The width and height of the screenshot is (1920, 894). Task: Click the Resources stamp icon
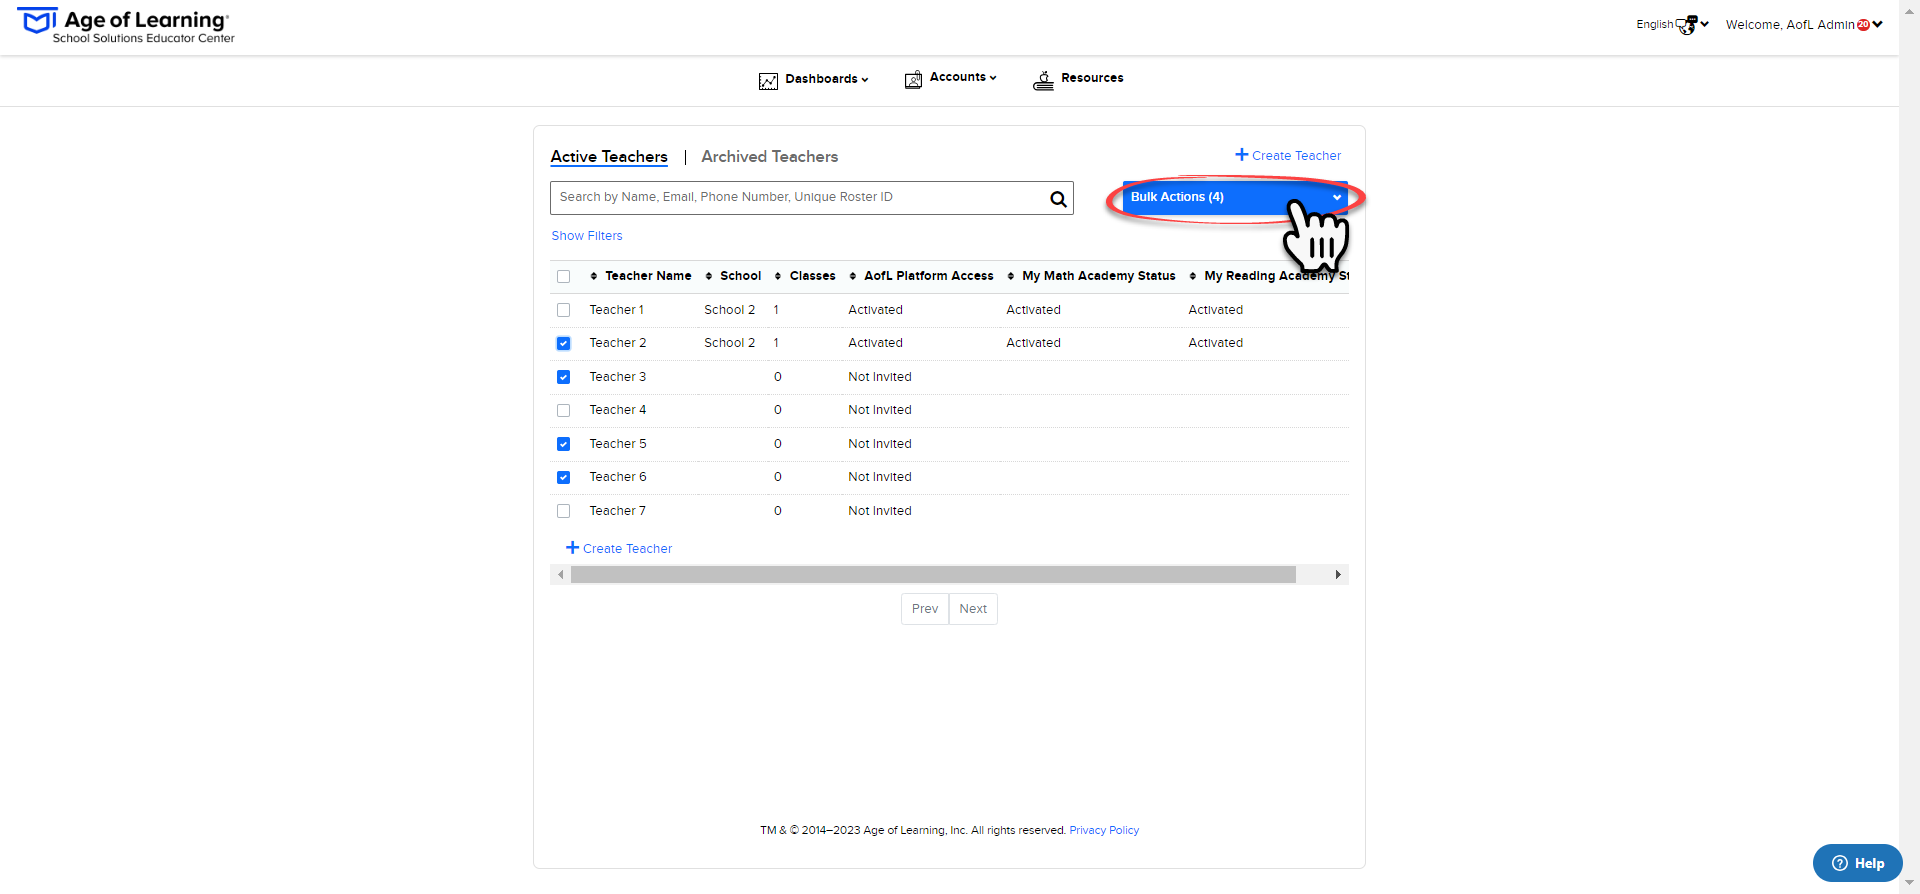click(1043, 80)
